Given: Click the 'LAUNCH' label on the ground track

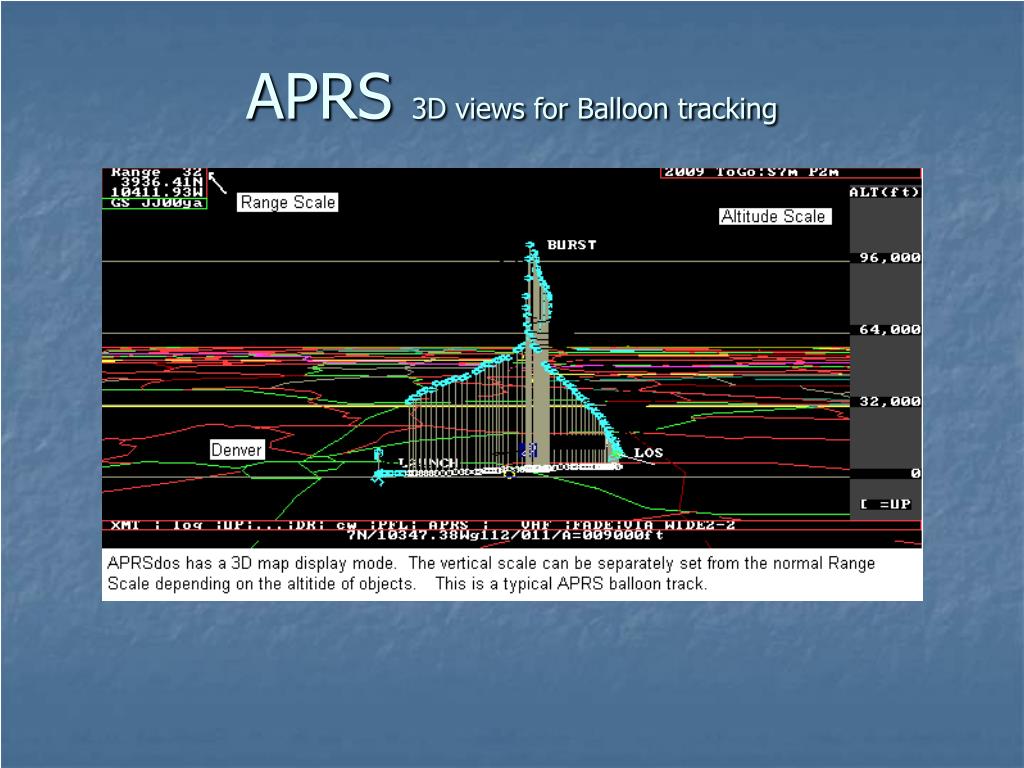Looking at the screenshot, I should point(428,463).
